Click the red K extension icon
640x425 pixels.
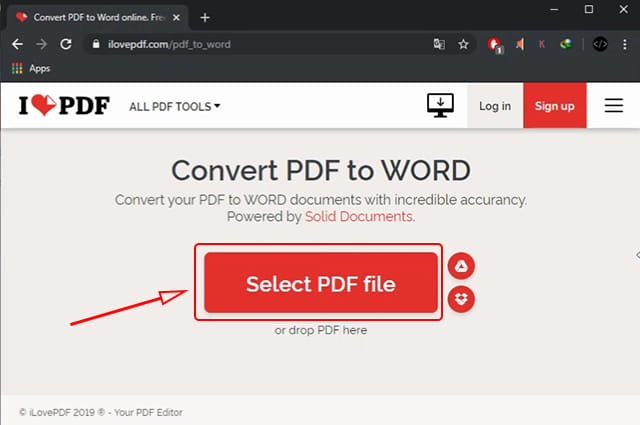tap(542, 44)
